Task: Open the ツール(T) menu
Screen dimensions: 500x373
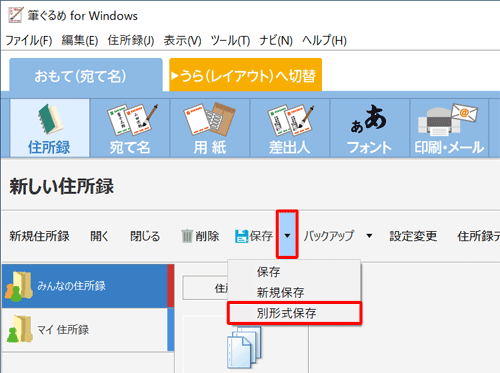Action: coord(230,41)
